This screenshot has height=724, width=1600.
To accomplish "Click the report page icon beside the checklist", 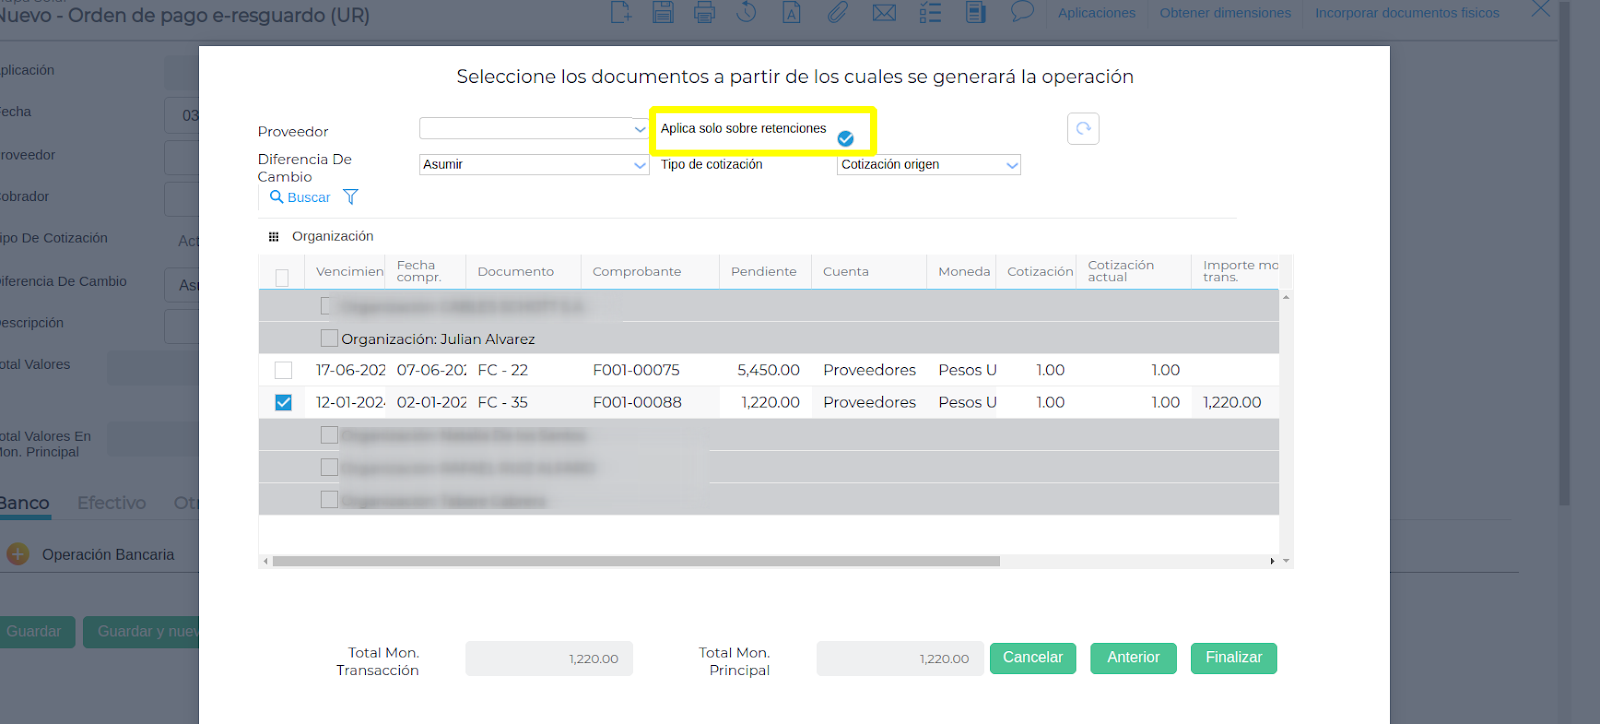I will [x=976, y=12].
